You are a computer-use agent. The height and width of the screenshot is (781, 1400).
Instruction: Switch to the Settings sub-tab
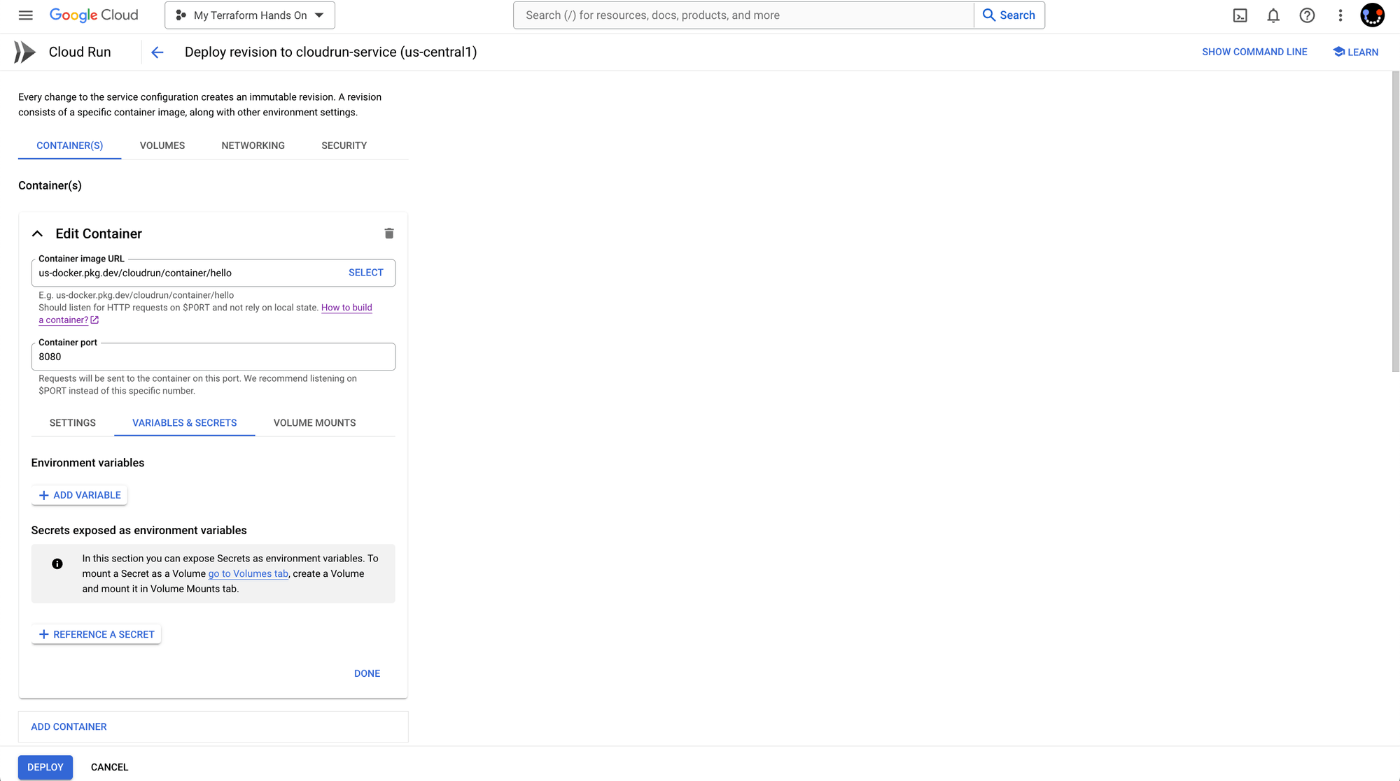(x=73, y=423)
